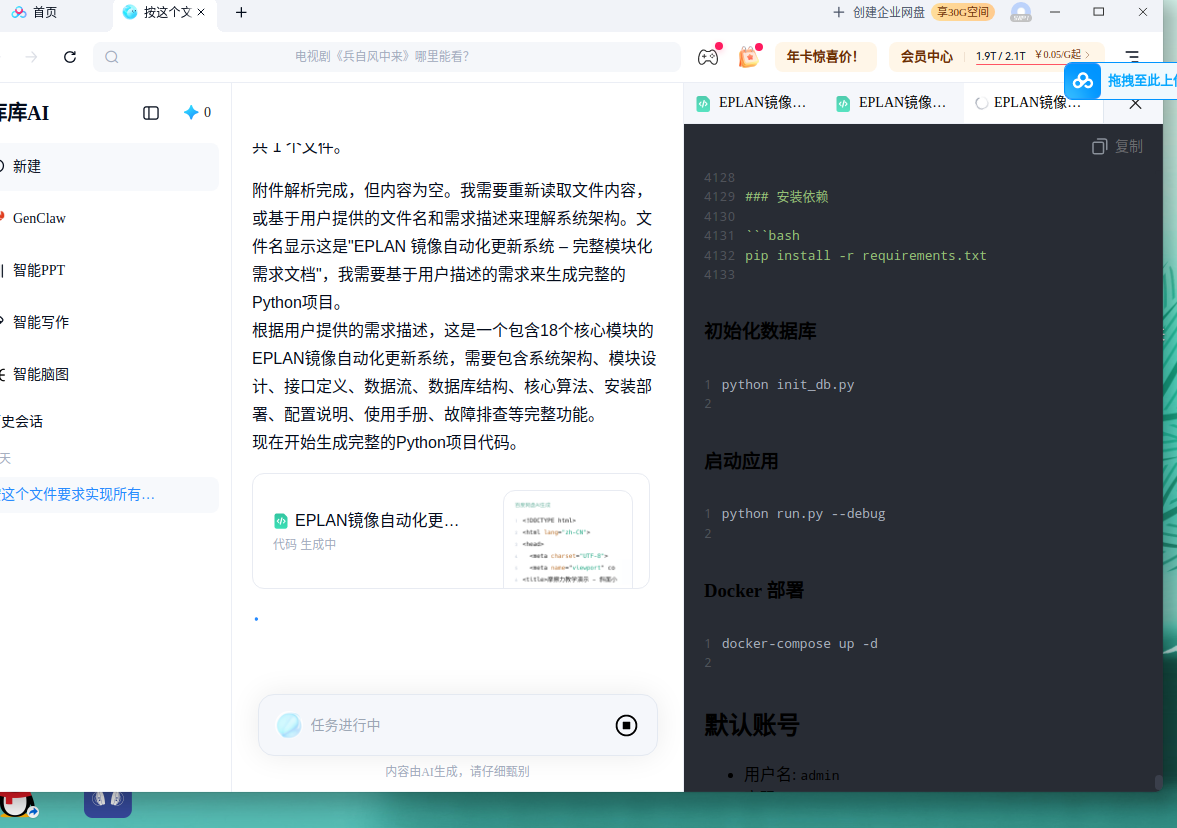Screen dimensions: 1177x828
Task: Switch to first EPLAN镜像… code tab
Action: point(751,103)
